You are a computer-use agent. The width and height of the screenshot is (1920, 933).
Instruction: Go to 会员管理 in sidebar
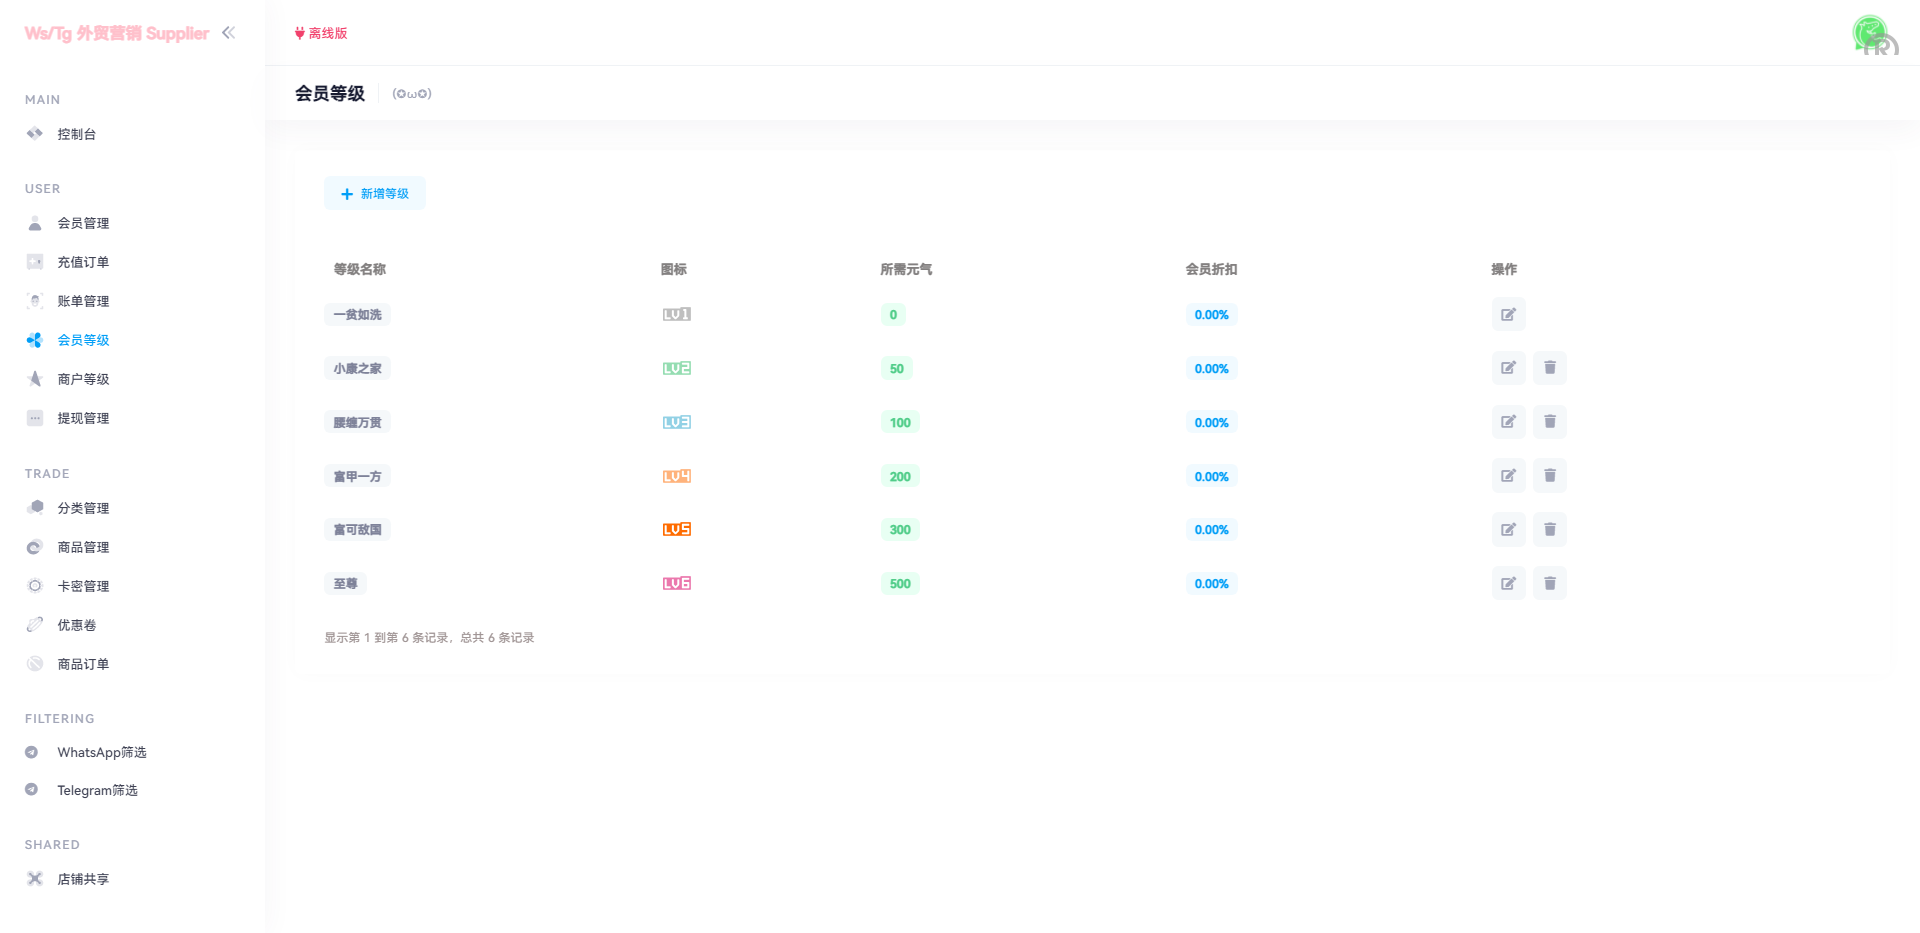83,223
